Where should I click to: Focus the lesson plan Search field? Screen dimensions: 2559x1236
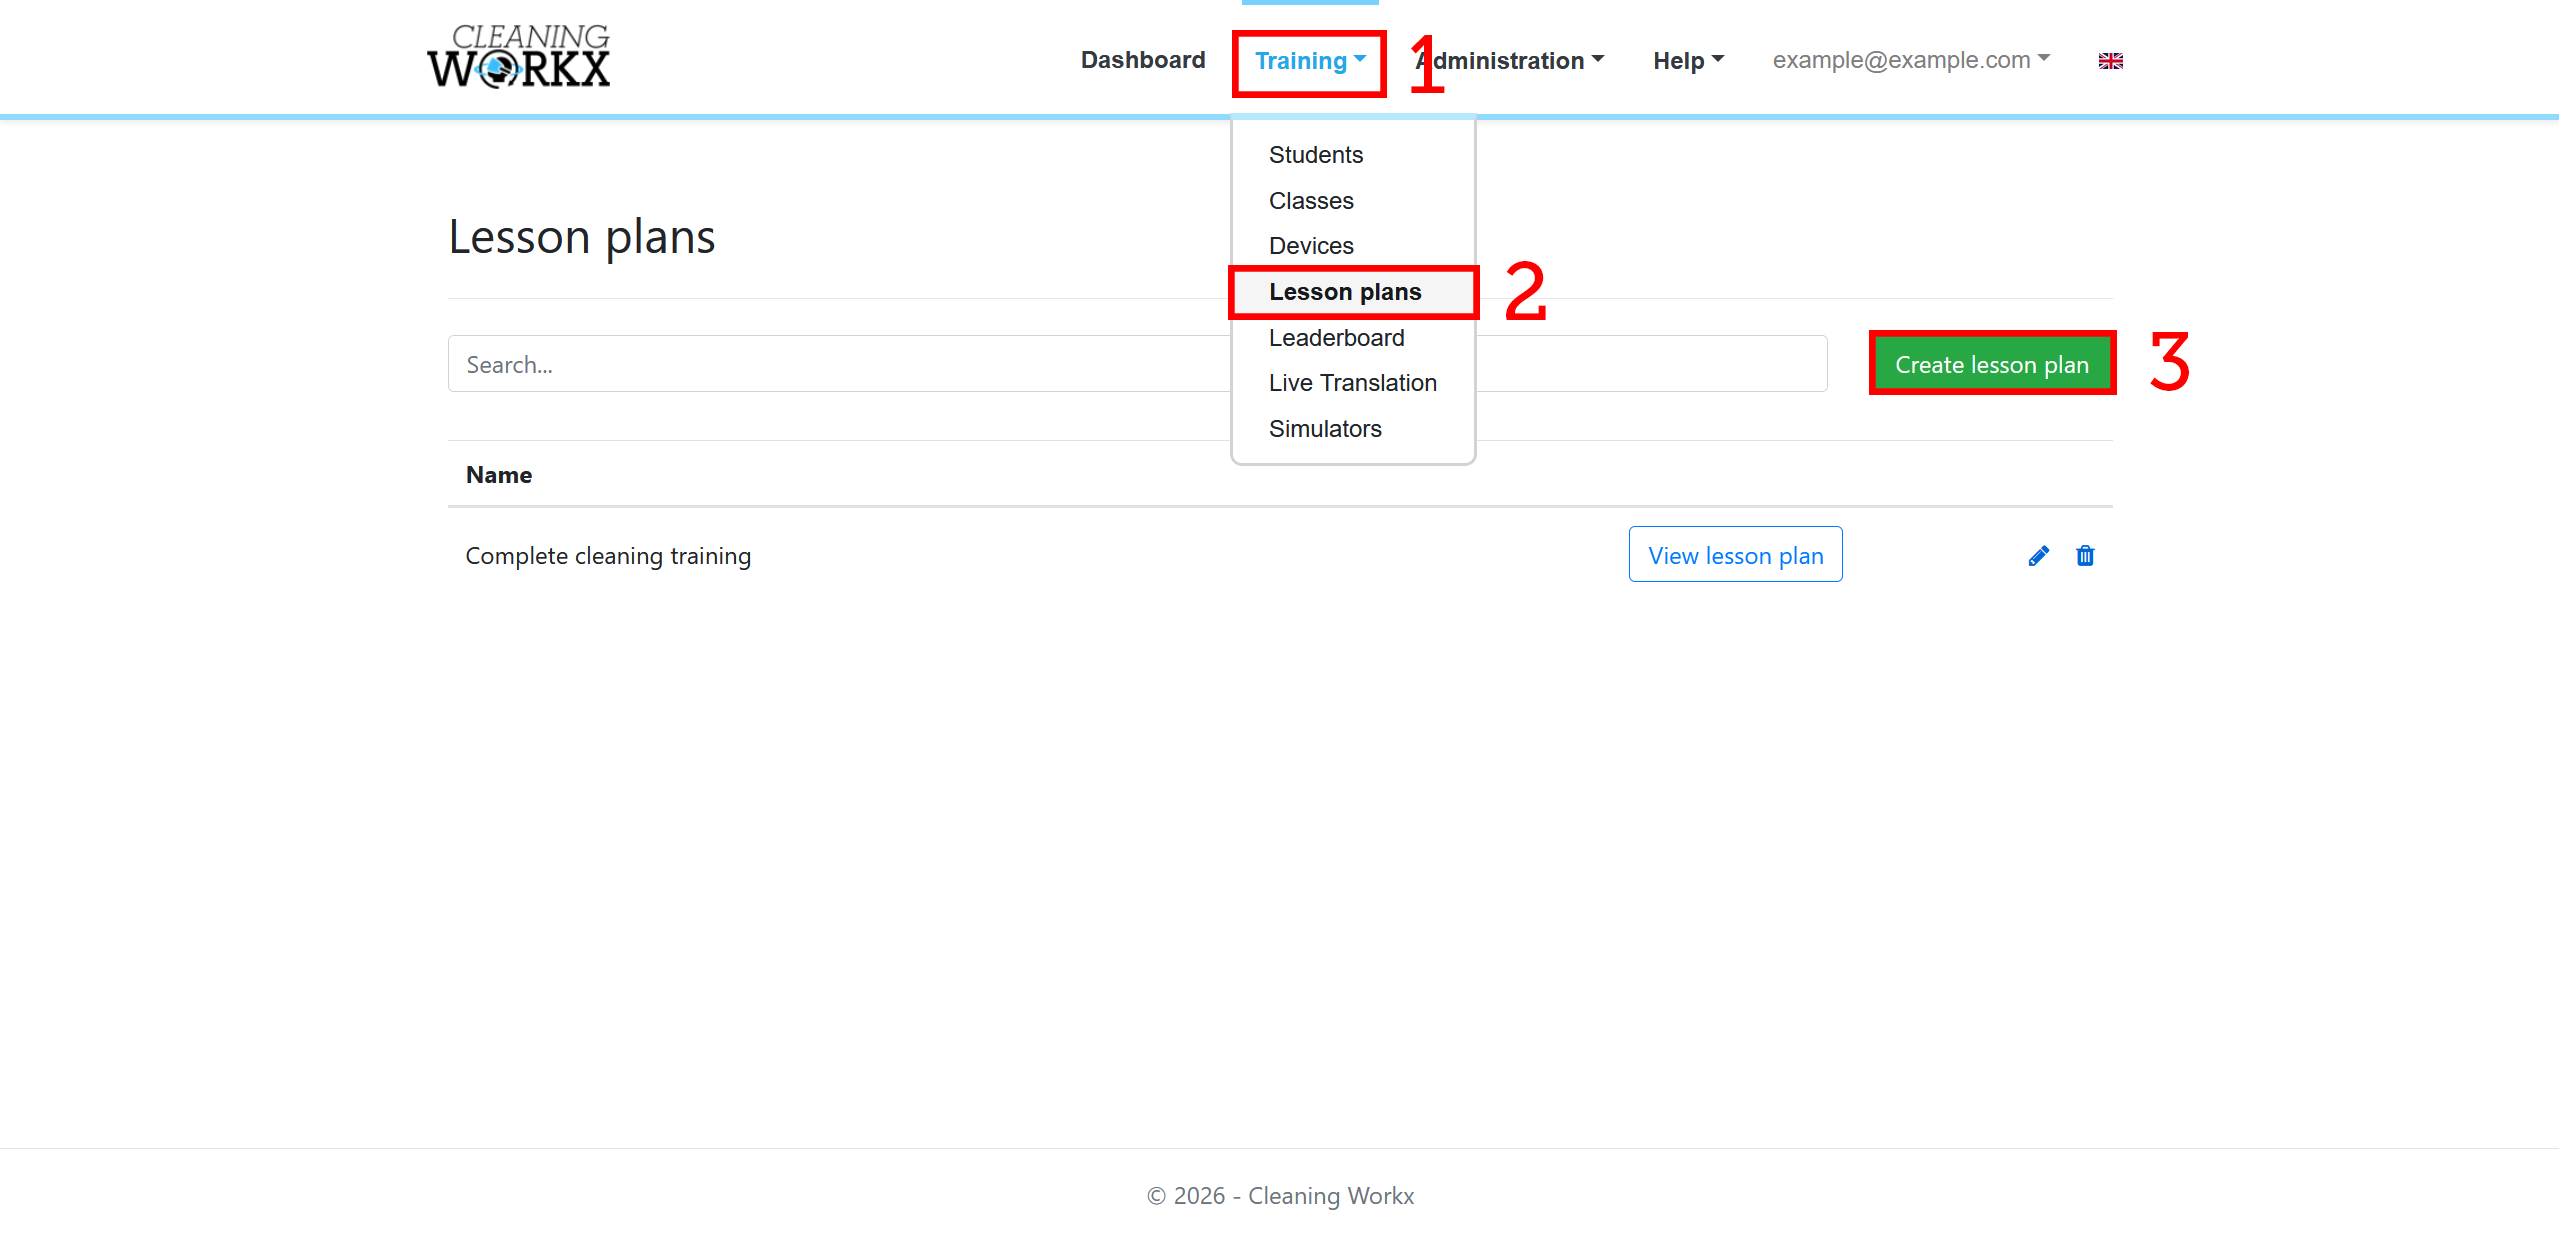[1137, 364]
